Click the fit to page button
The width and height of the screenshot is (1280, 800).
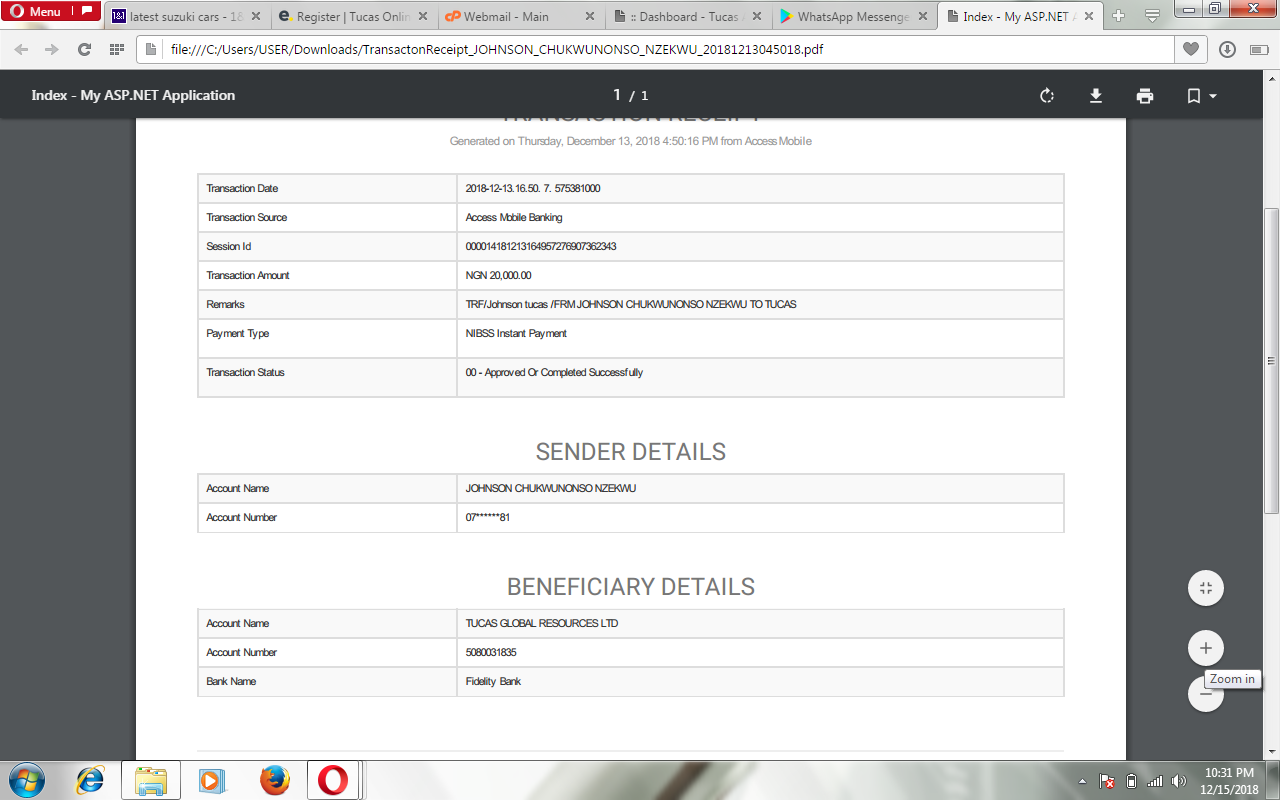pyautogui.click(x=1205, y=588)
